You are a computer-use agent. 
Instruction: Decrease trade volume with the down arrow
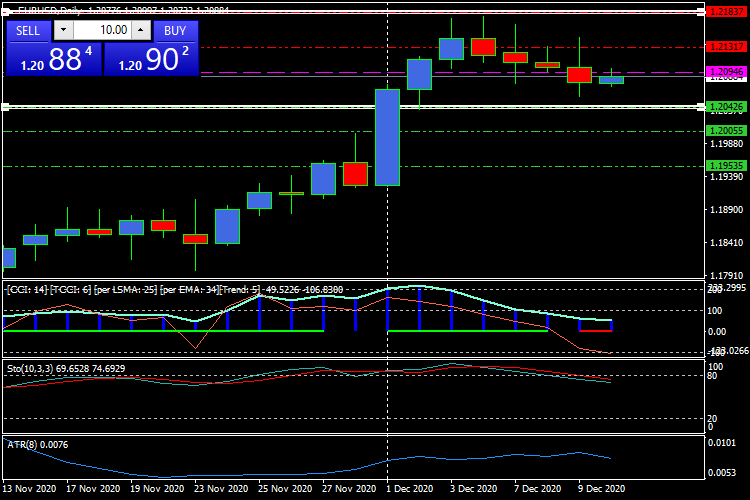[64, 30]
